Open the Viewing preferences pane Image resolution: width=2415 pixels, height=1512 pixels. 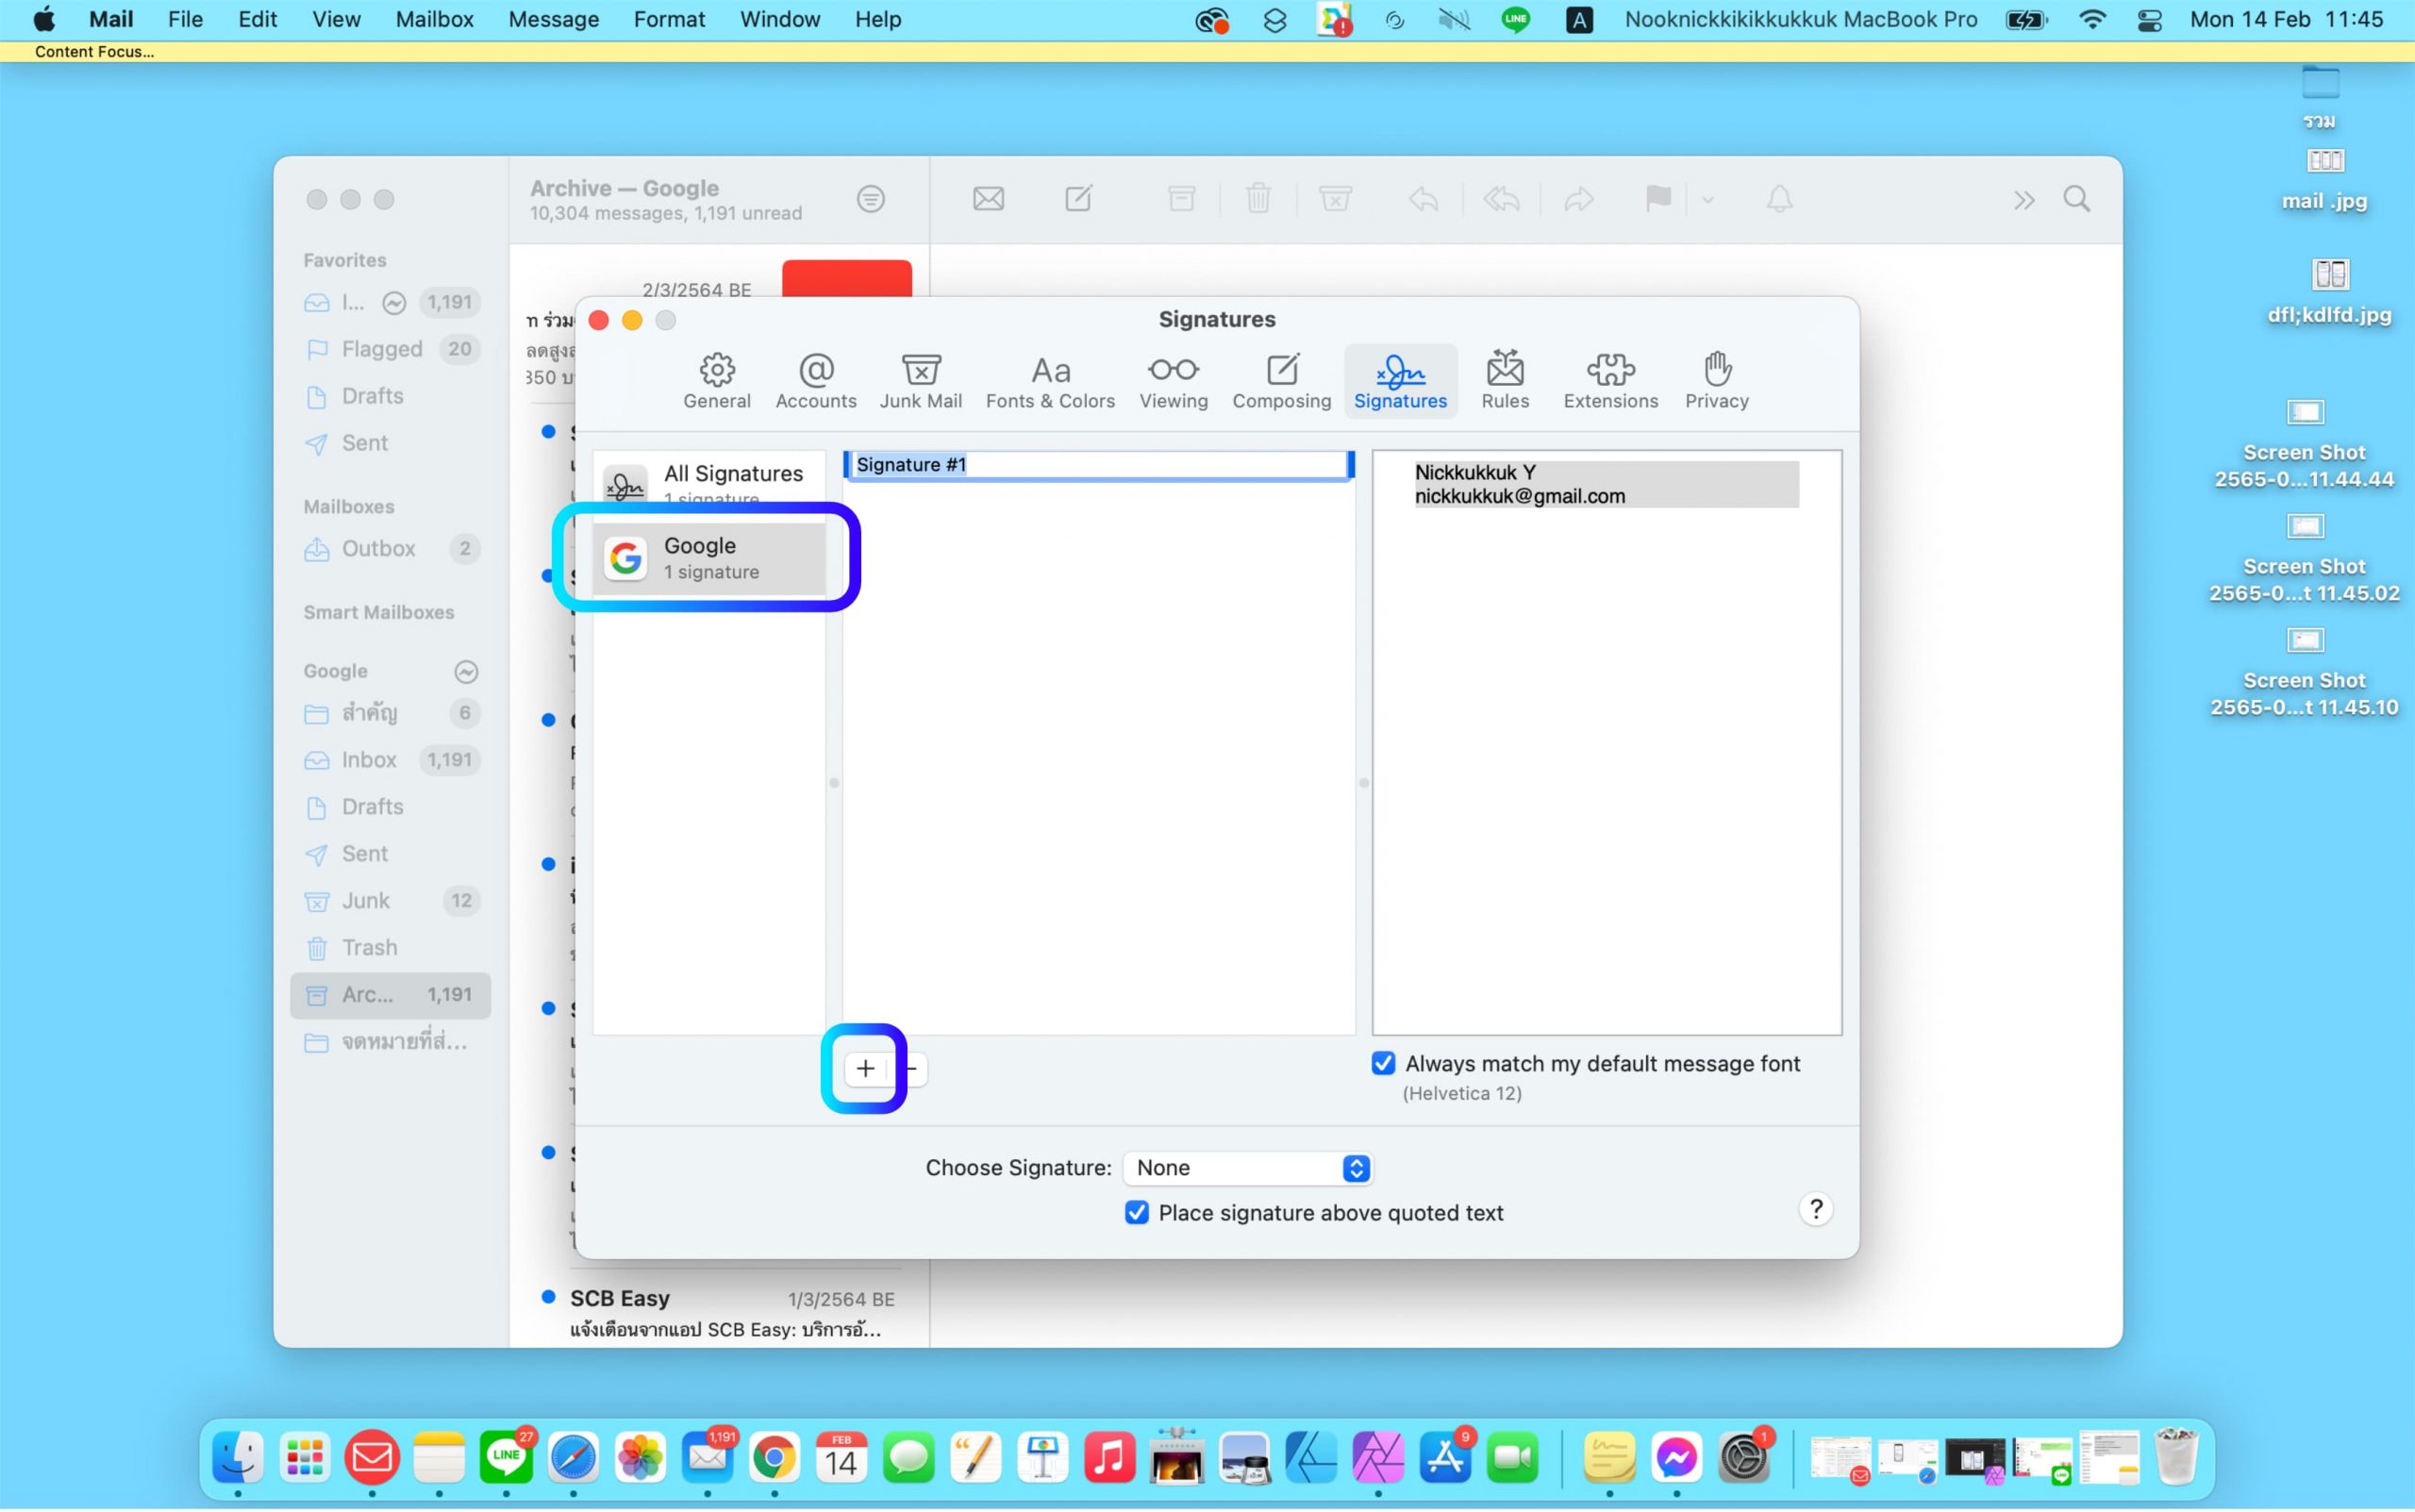point(1173,380)
